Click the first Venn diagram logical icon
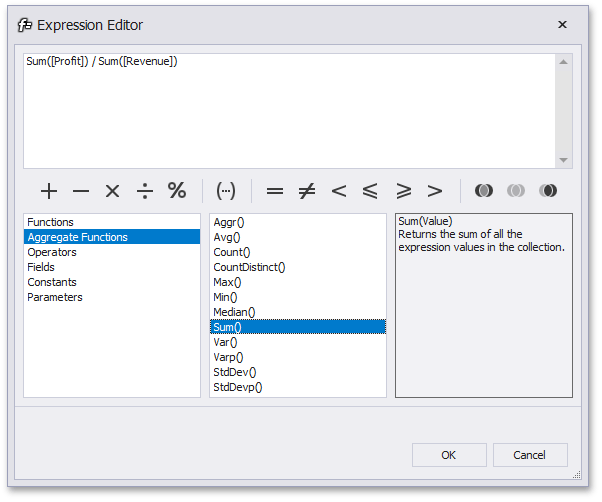The width and height of the screenshot is (602, 502). pyautogui.click(x=483, y=191)
